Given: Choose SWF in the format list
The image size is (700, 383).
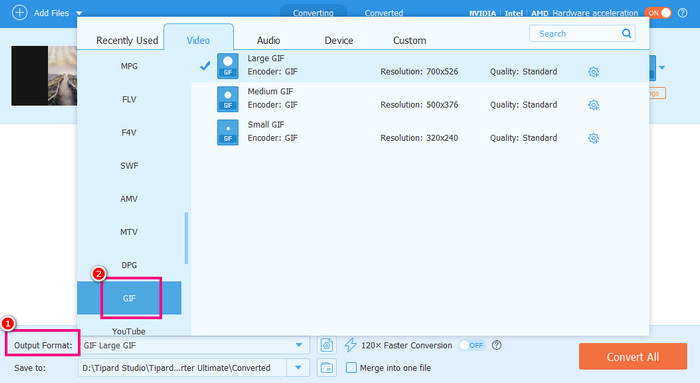Looking at the screenshot, I should tap(129, 166).
